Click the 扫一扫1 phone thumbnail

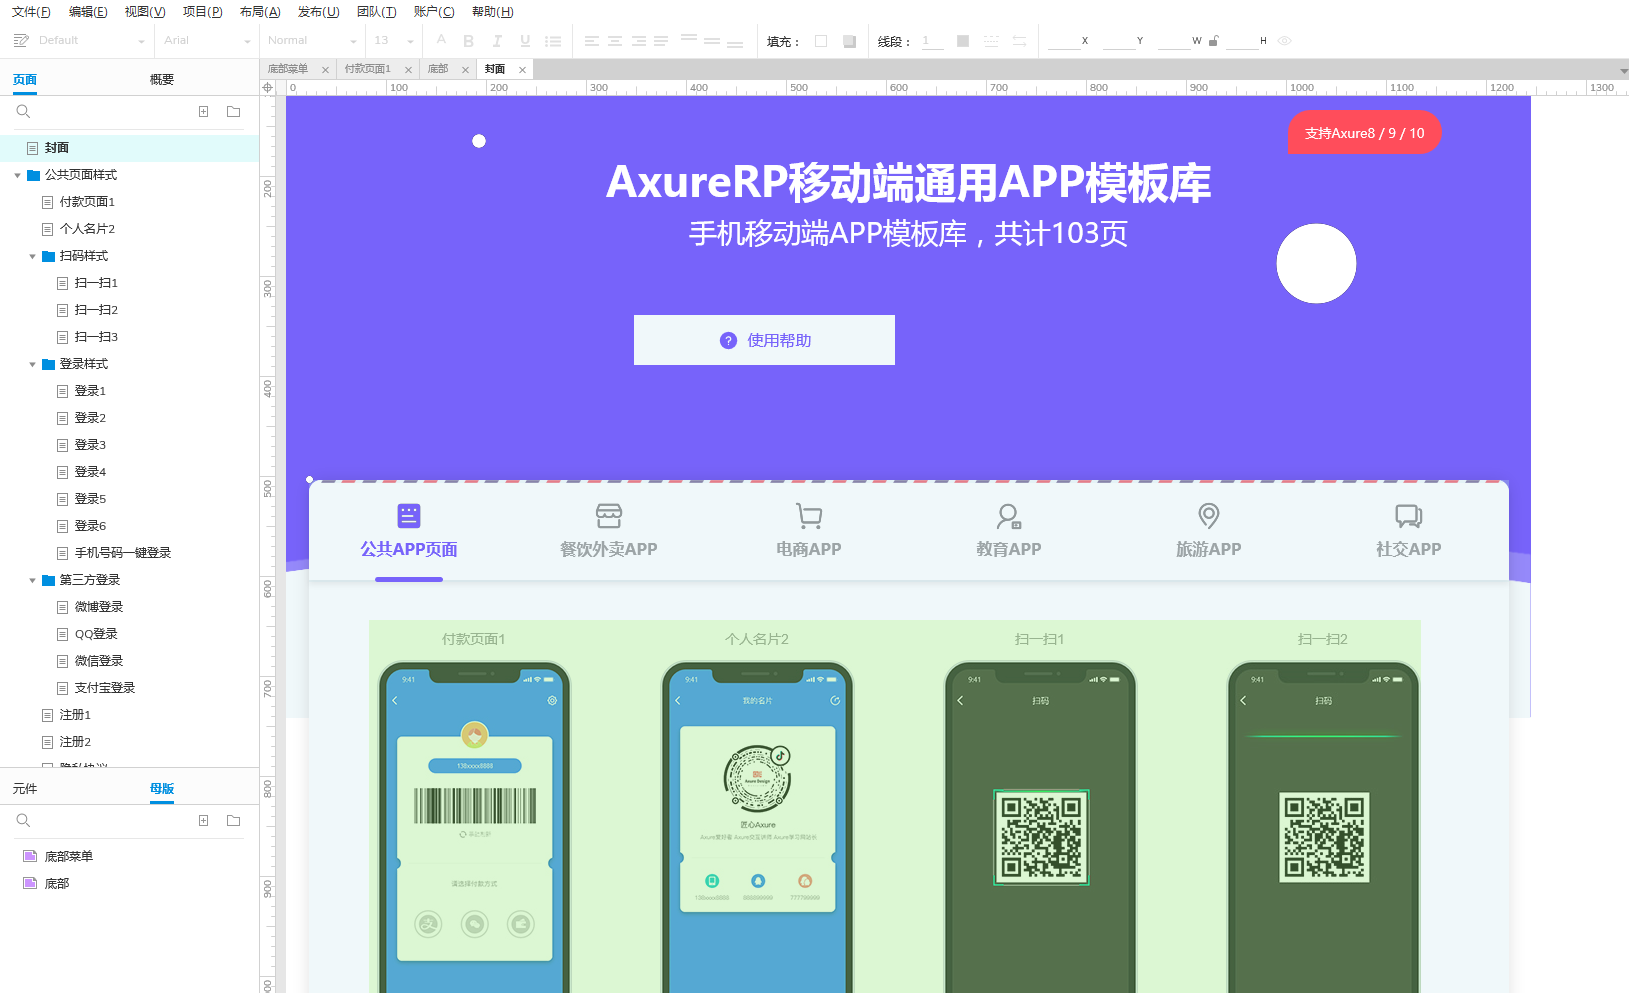coord(1040,828)
